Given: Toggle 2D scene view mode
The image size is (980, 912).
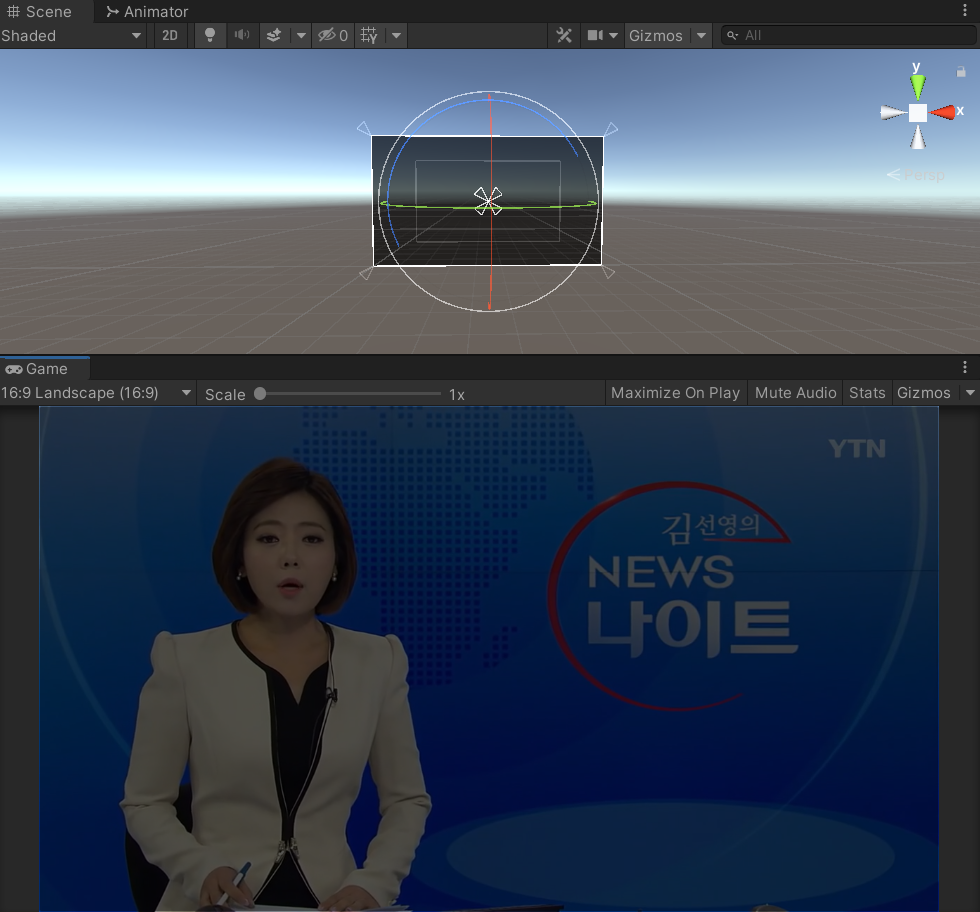Looking at the screenshot, I should [170, 36].
